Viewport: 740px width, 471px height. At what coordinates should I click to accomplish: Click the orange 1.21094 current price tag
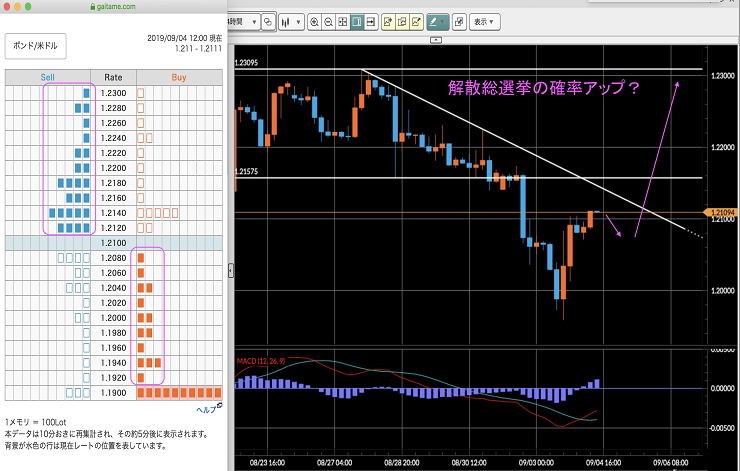pyautogui.click(x=721, y=213)
